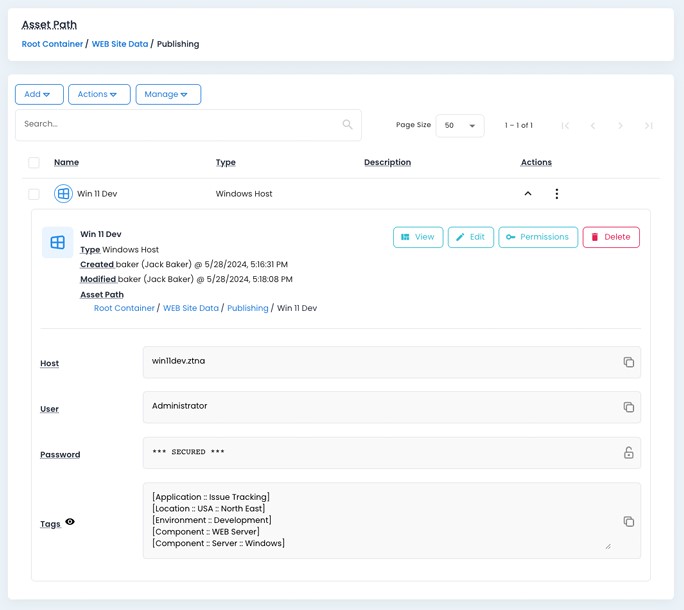Copy the User field value
This screenshot has width=684, height=610.
click(x=628, y=407)
